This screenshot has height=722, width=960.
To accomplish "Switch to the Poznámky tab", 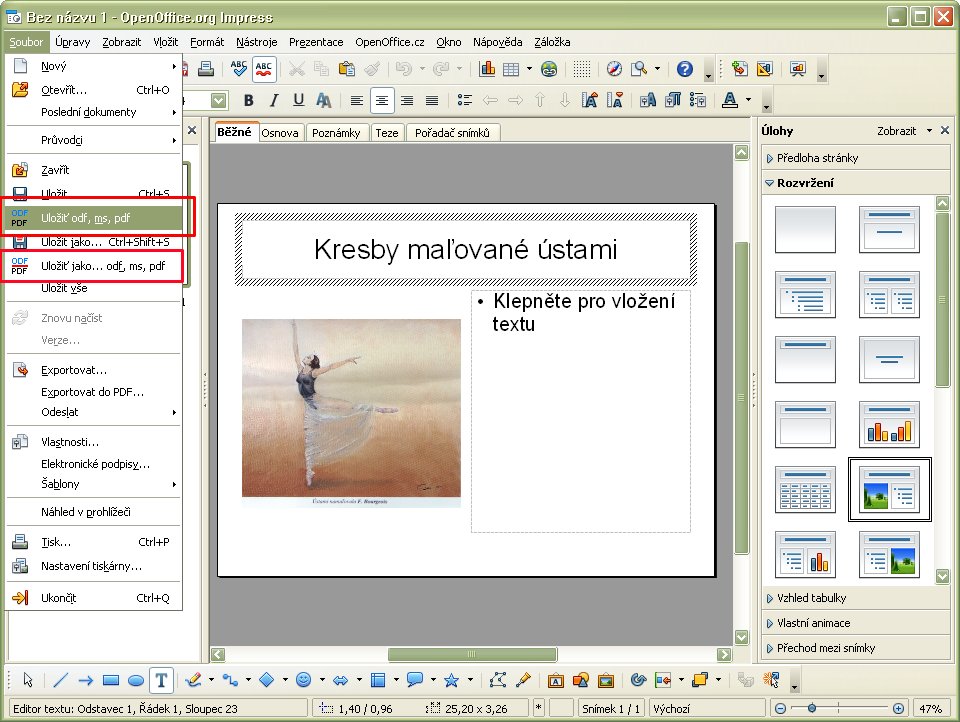I will [x=336, y=133].
